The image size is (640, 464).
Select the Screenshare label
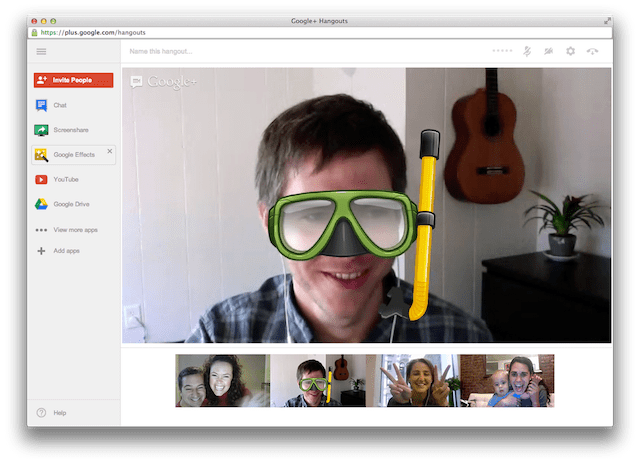(71, 130)
